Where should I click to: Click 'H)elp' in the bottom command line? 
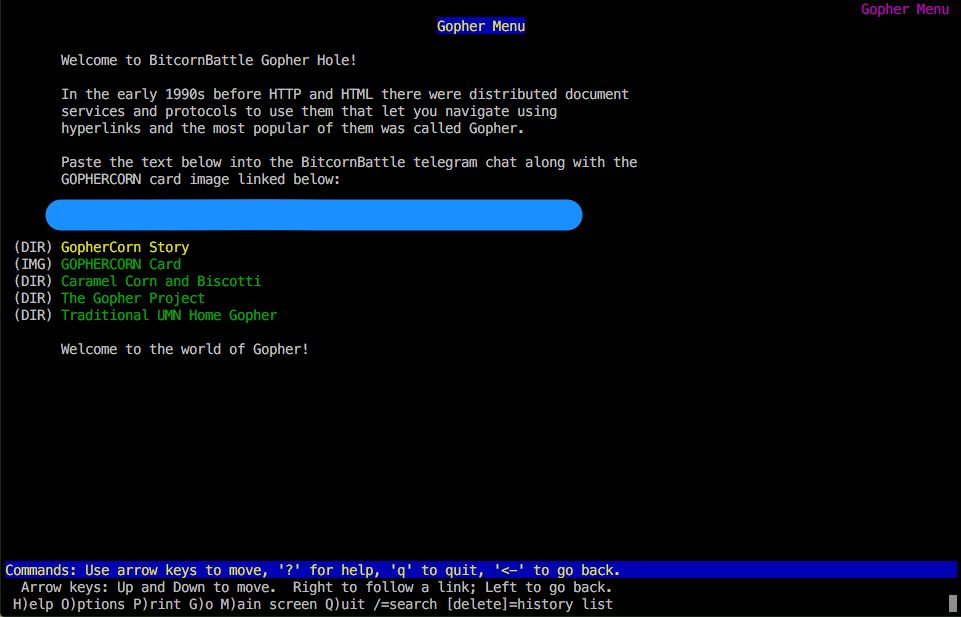point(32,604)
